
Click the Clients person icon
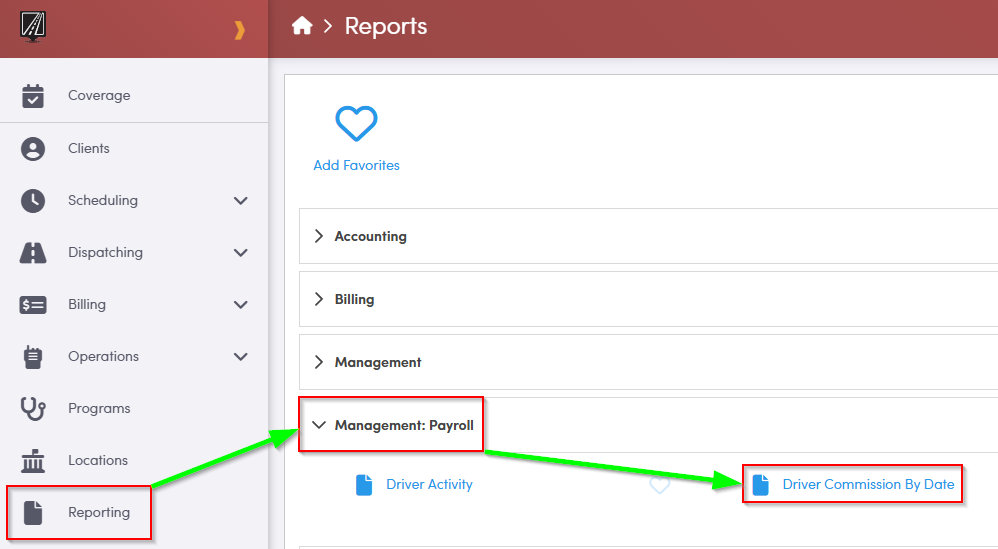pyautogui.click(x=33, y=149)
